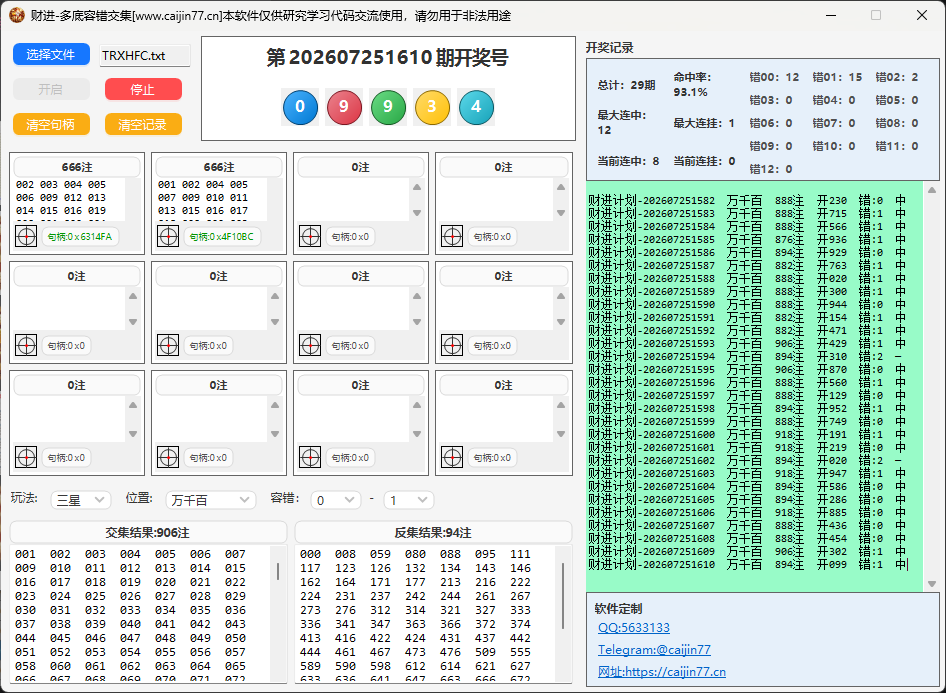Click crosshair picker in first bottom-row panel
The image size is (946, 693).
26,457
